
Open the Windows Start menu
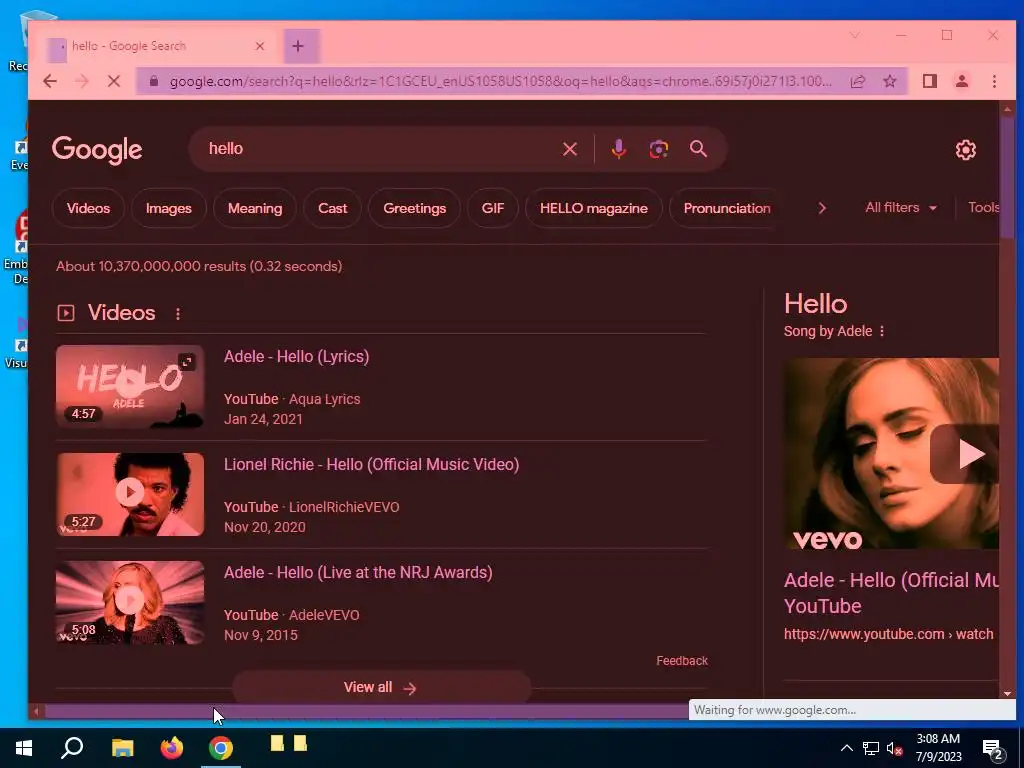click(24, 748)
